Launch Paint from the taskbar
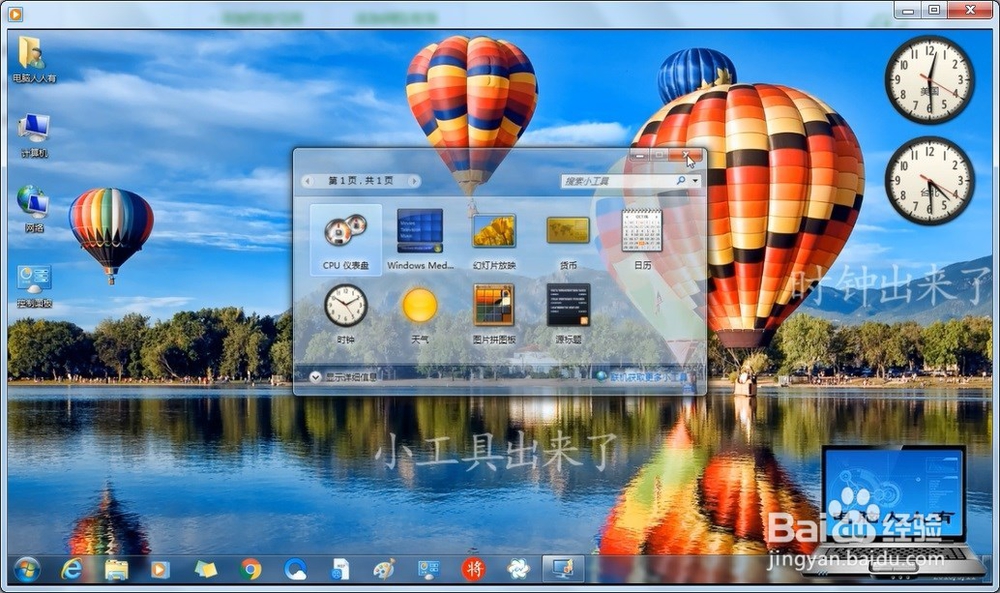 tap(384, 569)
